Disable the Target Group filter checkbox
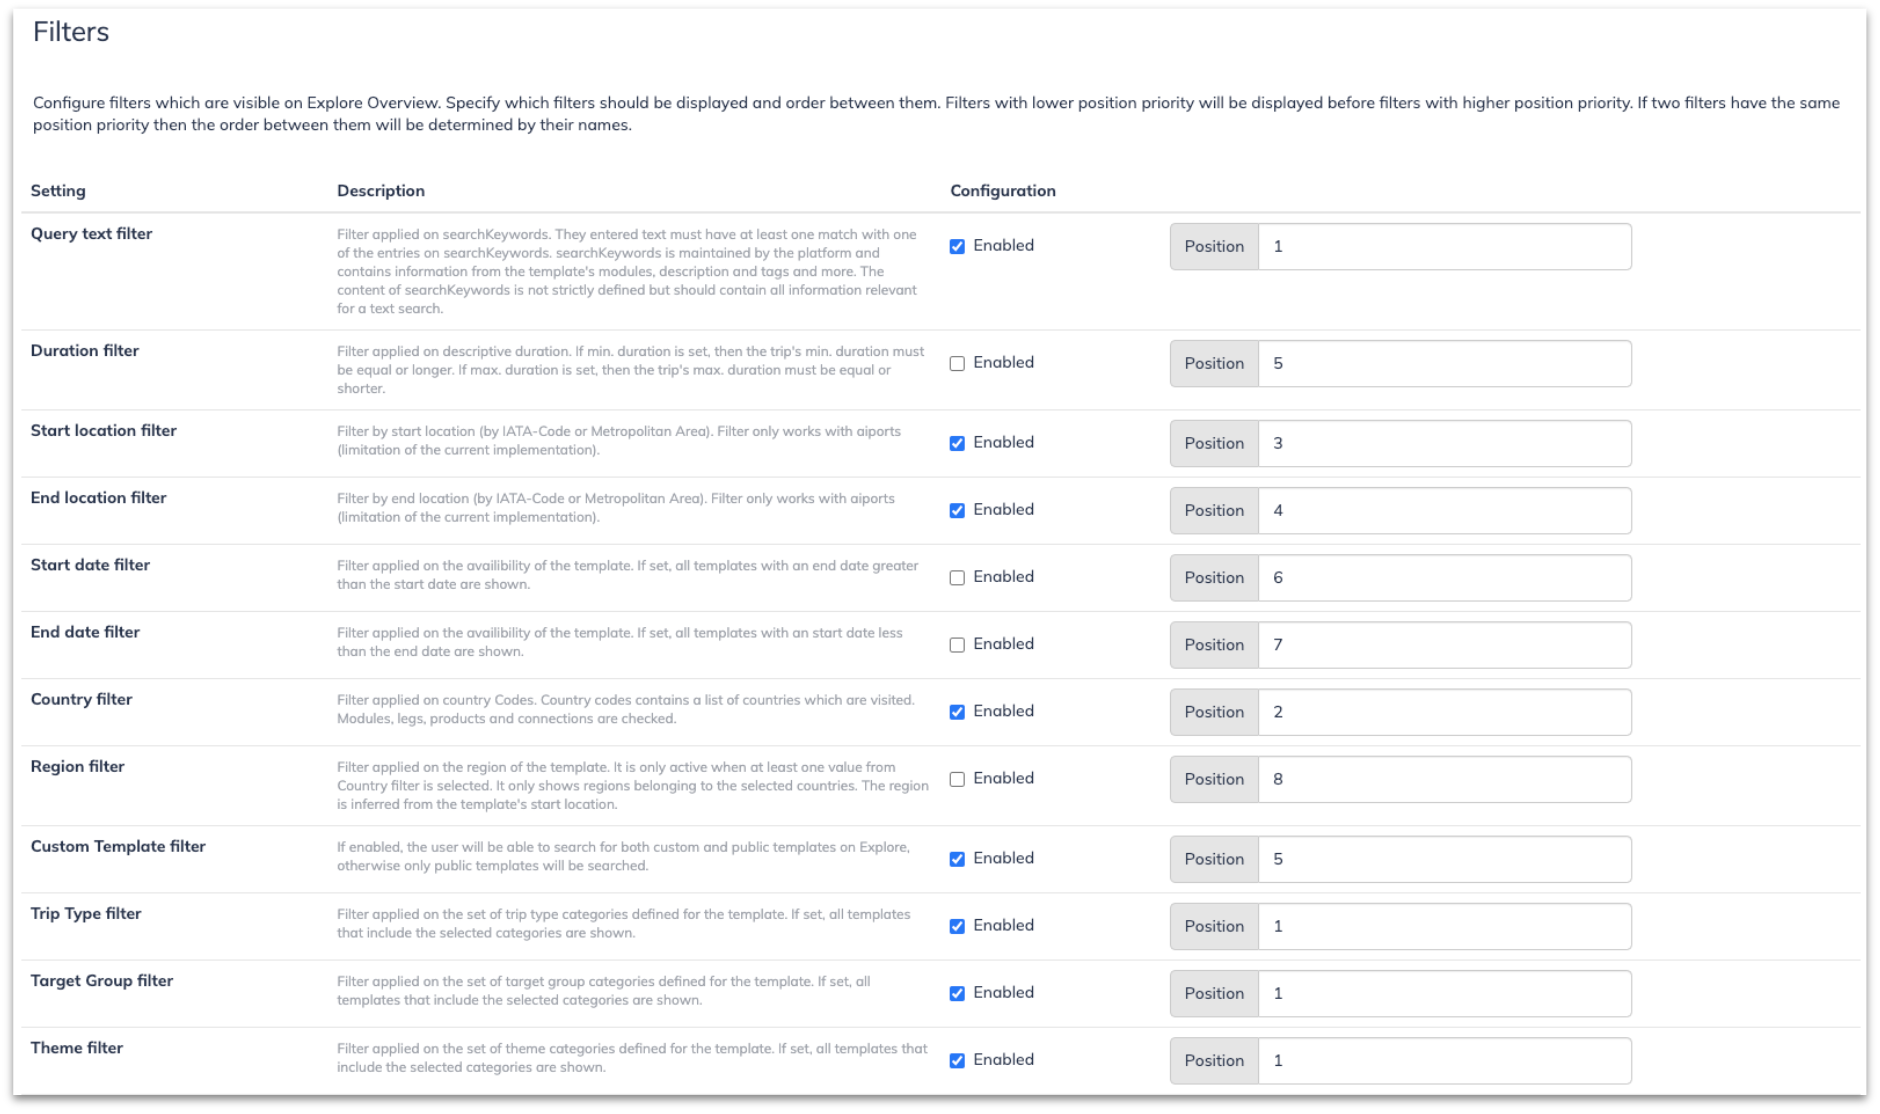The height and width of the screenshot is (1114, 1880). tap(957, 993)
